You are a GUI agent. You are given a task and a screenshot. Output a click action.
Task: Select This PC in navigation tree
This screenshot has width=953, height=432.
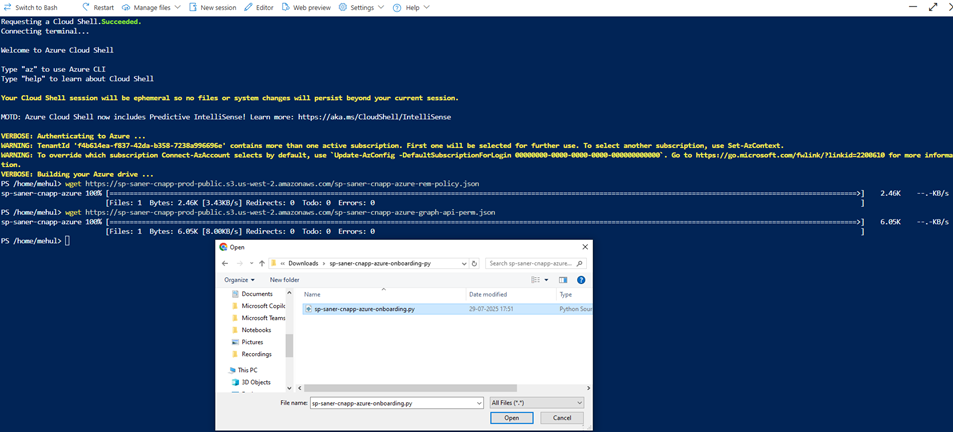click(243, 370)
